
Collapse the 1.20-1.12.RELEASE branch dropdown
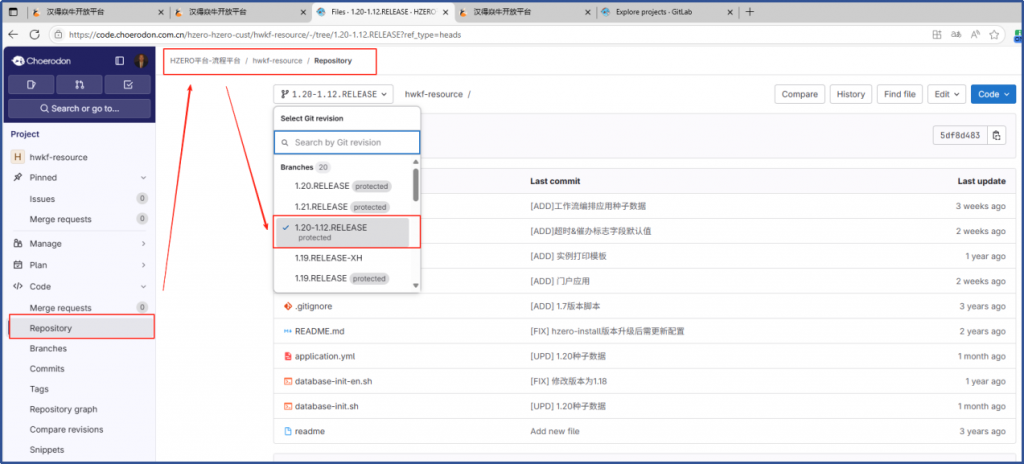click(333, 94)
